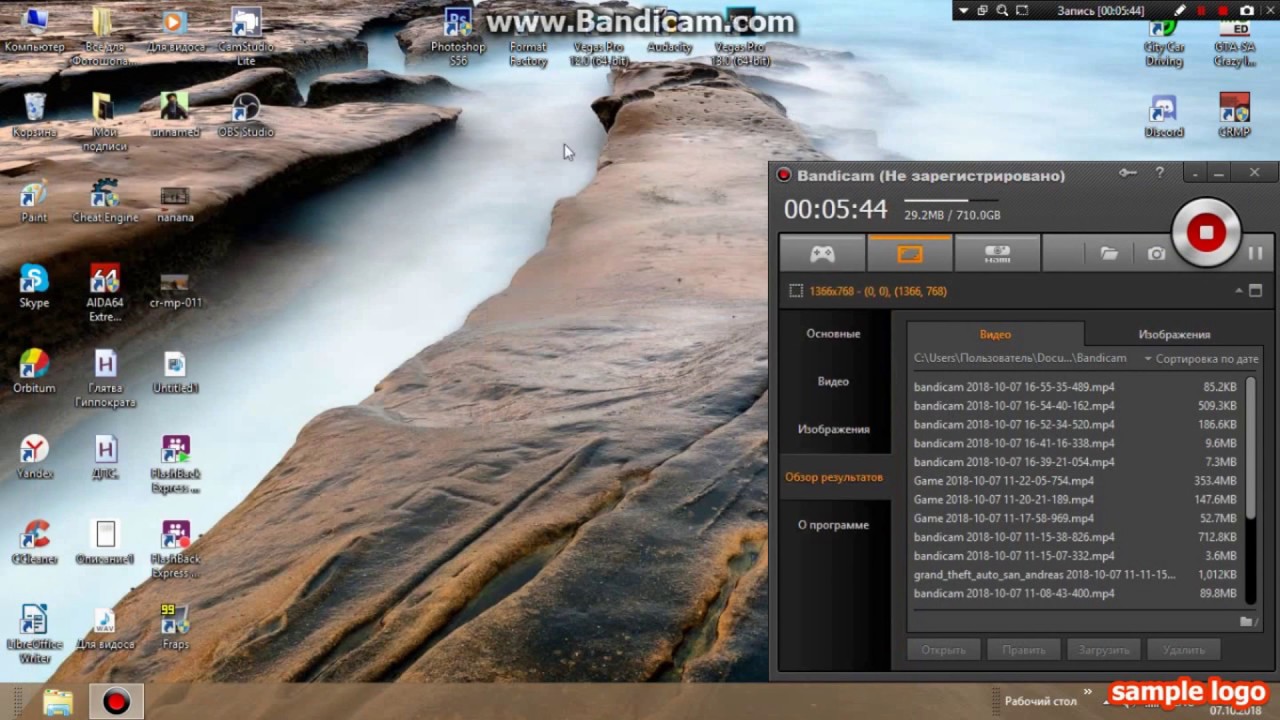The height and width of the screenshot is (720, 1280).
Task: Click the camera icon in recording bar
Action: 1246,11
